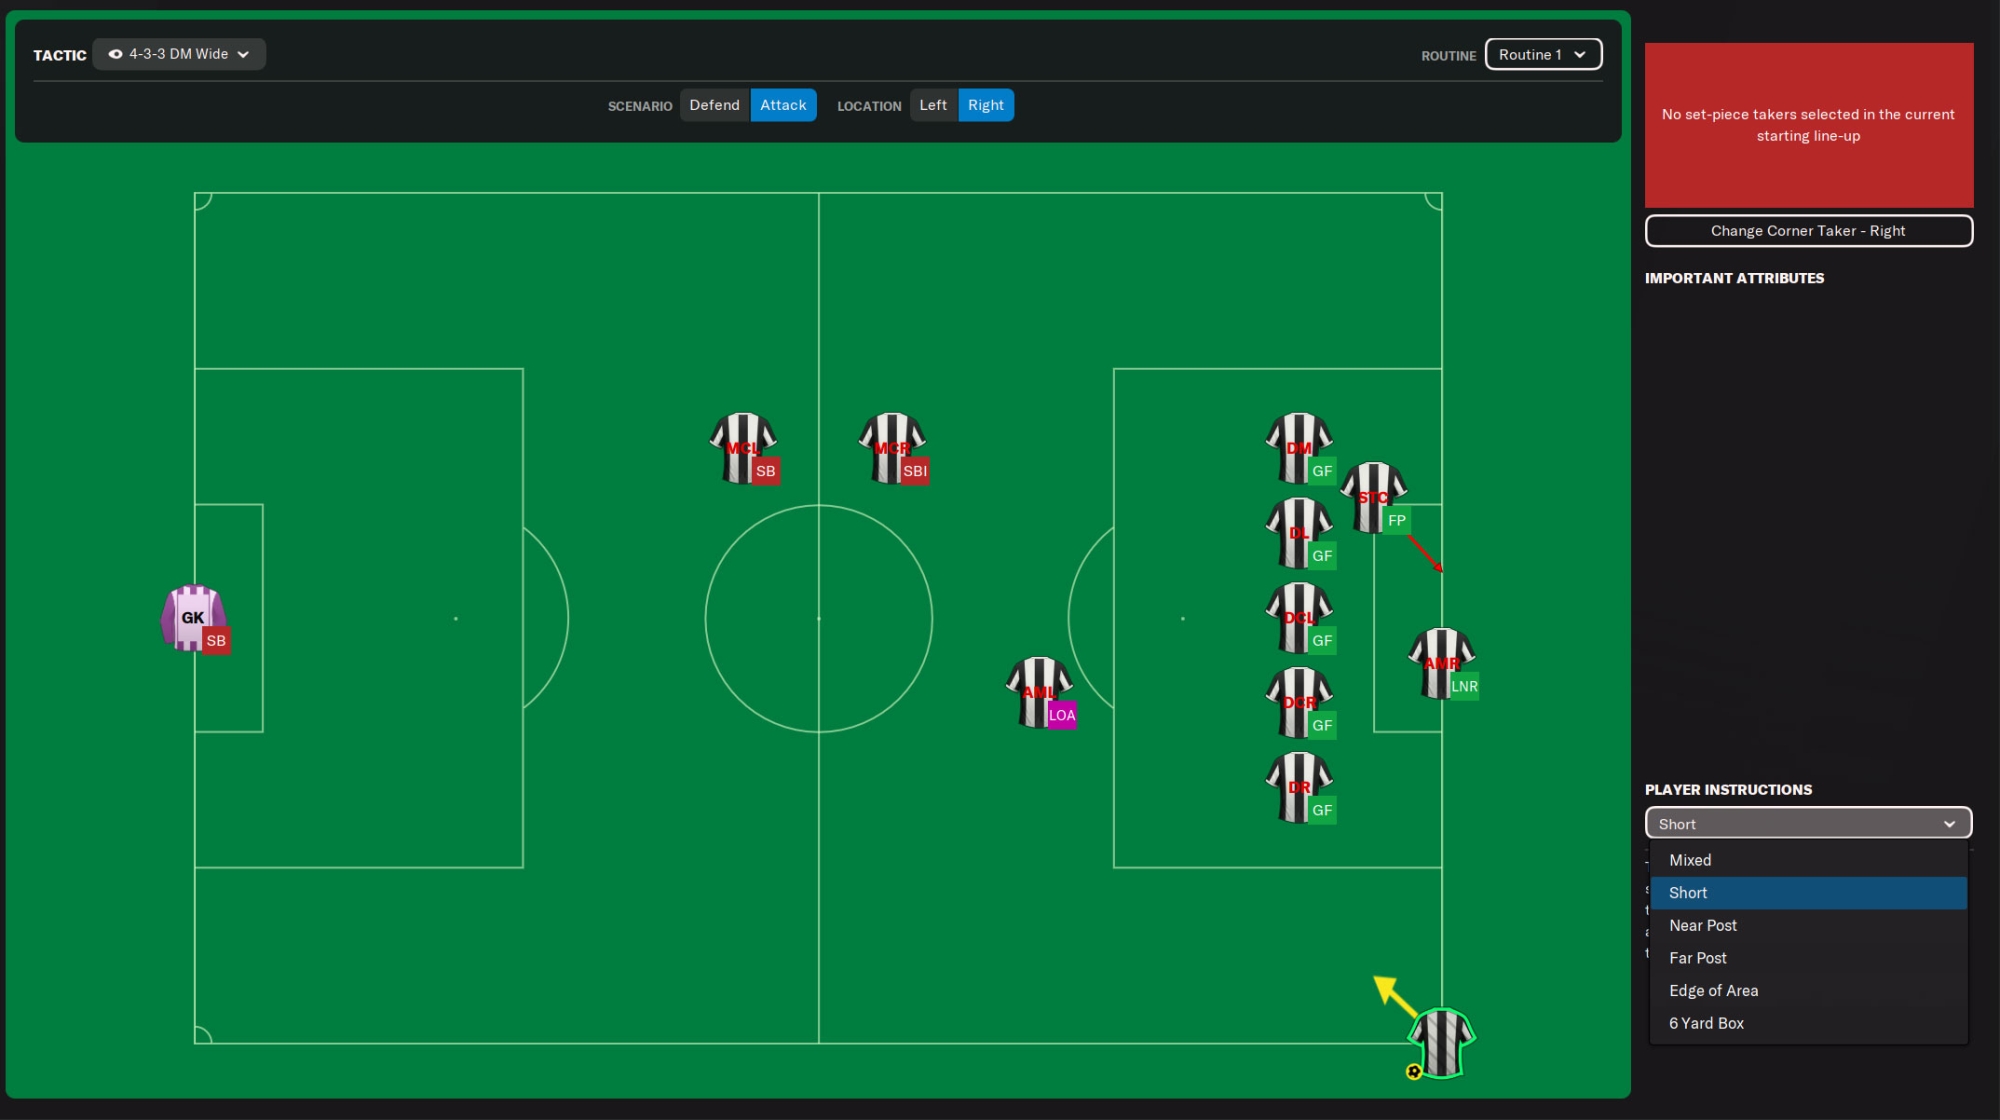The height and width of the screenshot is (1120, 2000).
Task: Toggle Attack scenario active state
Action: (783, 104)
